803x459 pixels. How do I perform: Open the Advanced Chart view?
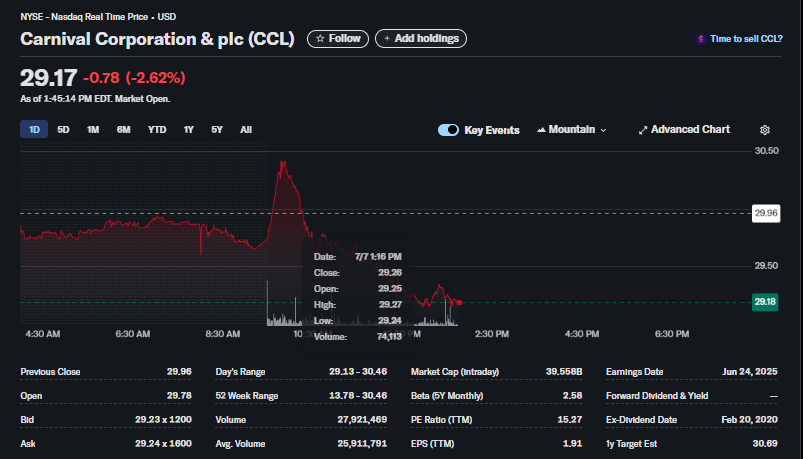[x=684, y=130]
